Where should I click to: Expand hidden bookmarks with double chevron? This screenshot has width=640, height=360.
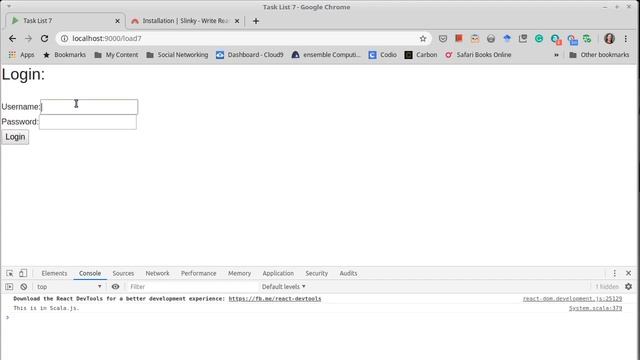coord(556,55)
